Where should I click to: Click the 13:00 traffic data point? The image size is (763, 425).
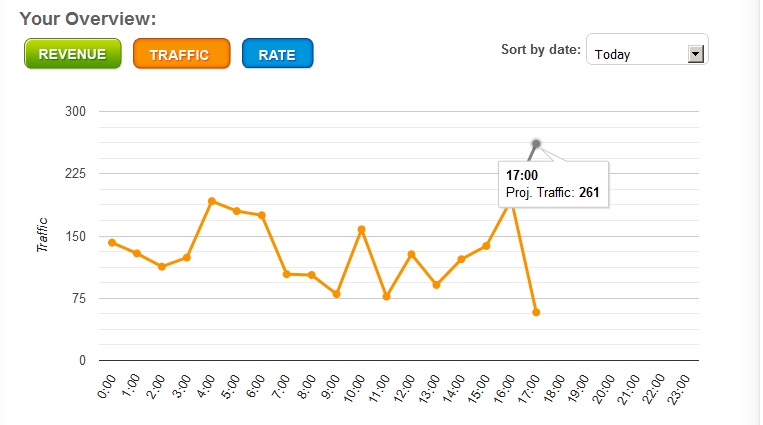click(x=436, y=285)
